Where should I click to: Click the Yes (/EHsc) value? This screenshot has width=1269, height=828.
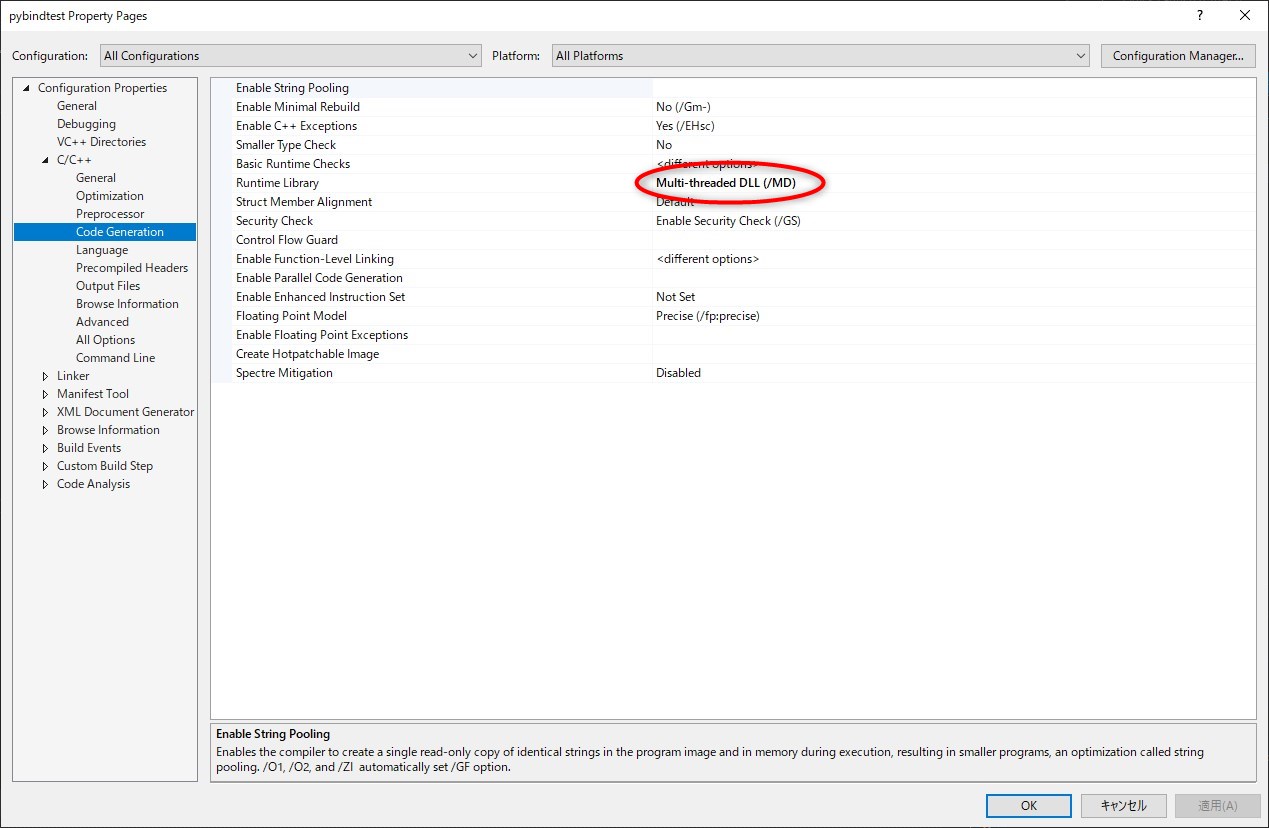pos(685,126)
